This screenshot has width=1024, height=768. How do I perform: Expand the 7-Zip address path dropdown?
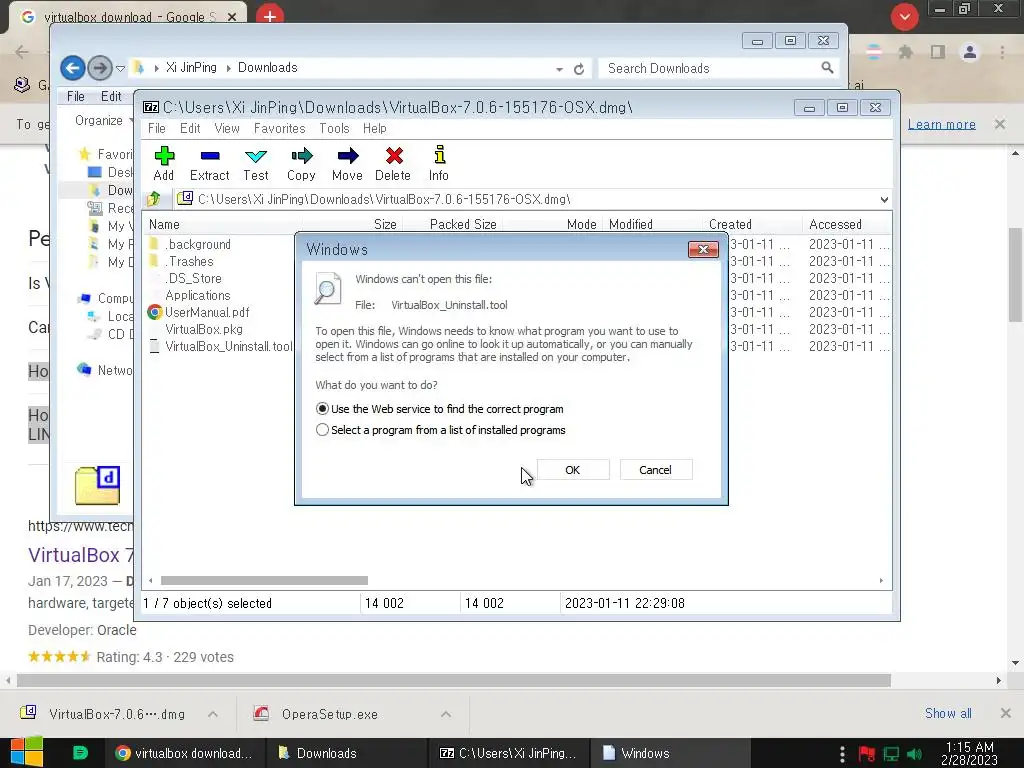point(884,199)
